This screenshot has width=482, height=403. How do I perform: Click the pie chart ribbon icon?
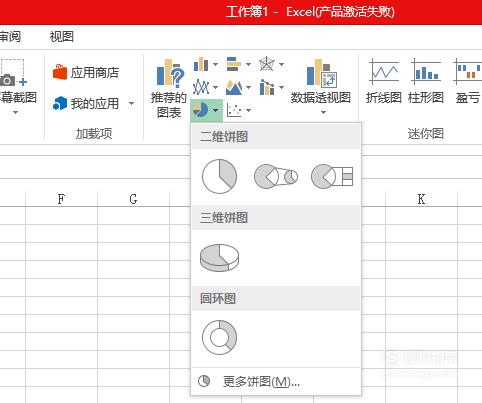click(201, 110)
